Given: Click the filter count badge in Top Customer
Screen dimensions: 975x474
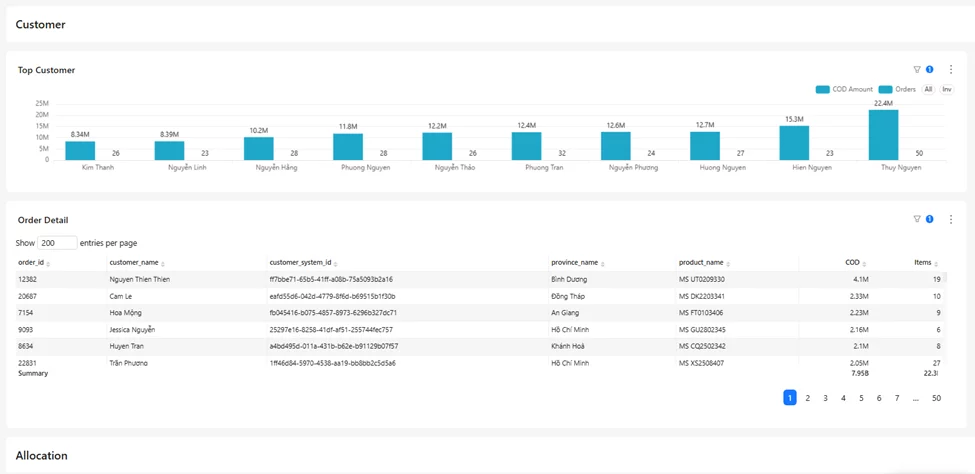Looking at the screenshot, I should click(x=930, y=70).
